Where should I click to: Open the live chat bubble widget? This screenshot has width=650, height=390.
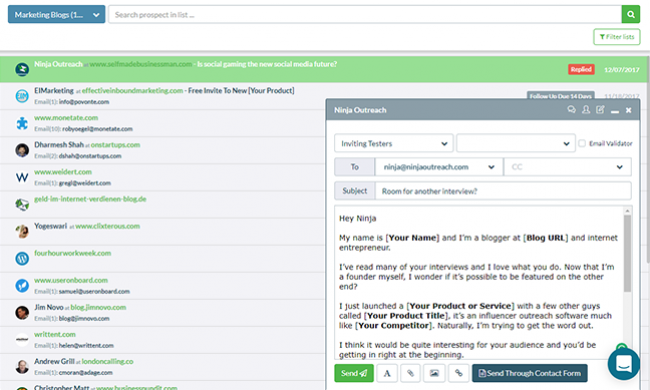[x=624, y=364]
